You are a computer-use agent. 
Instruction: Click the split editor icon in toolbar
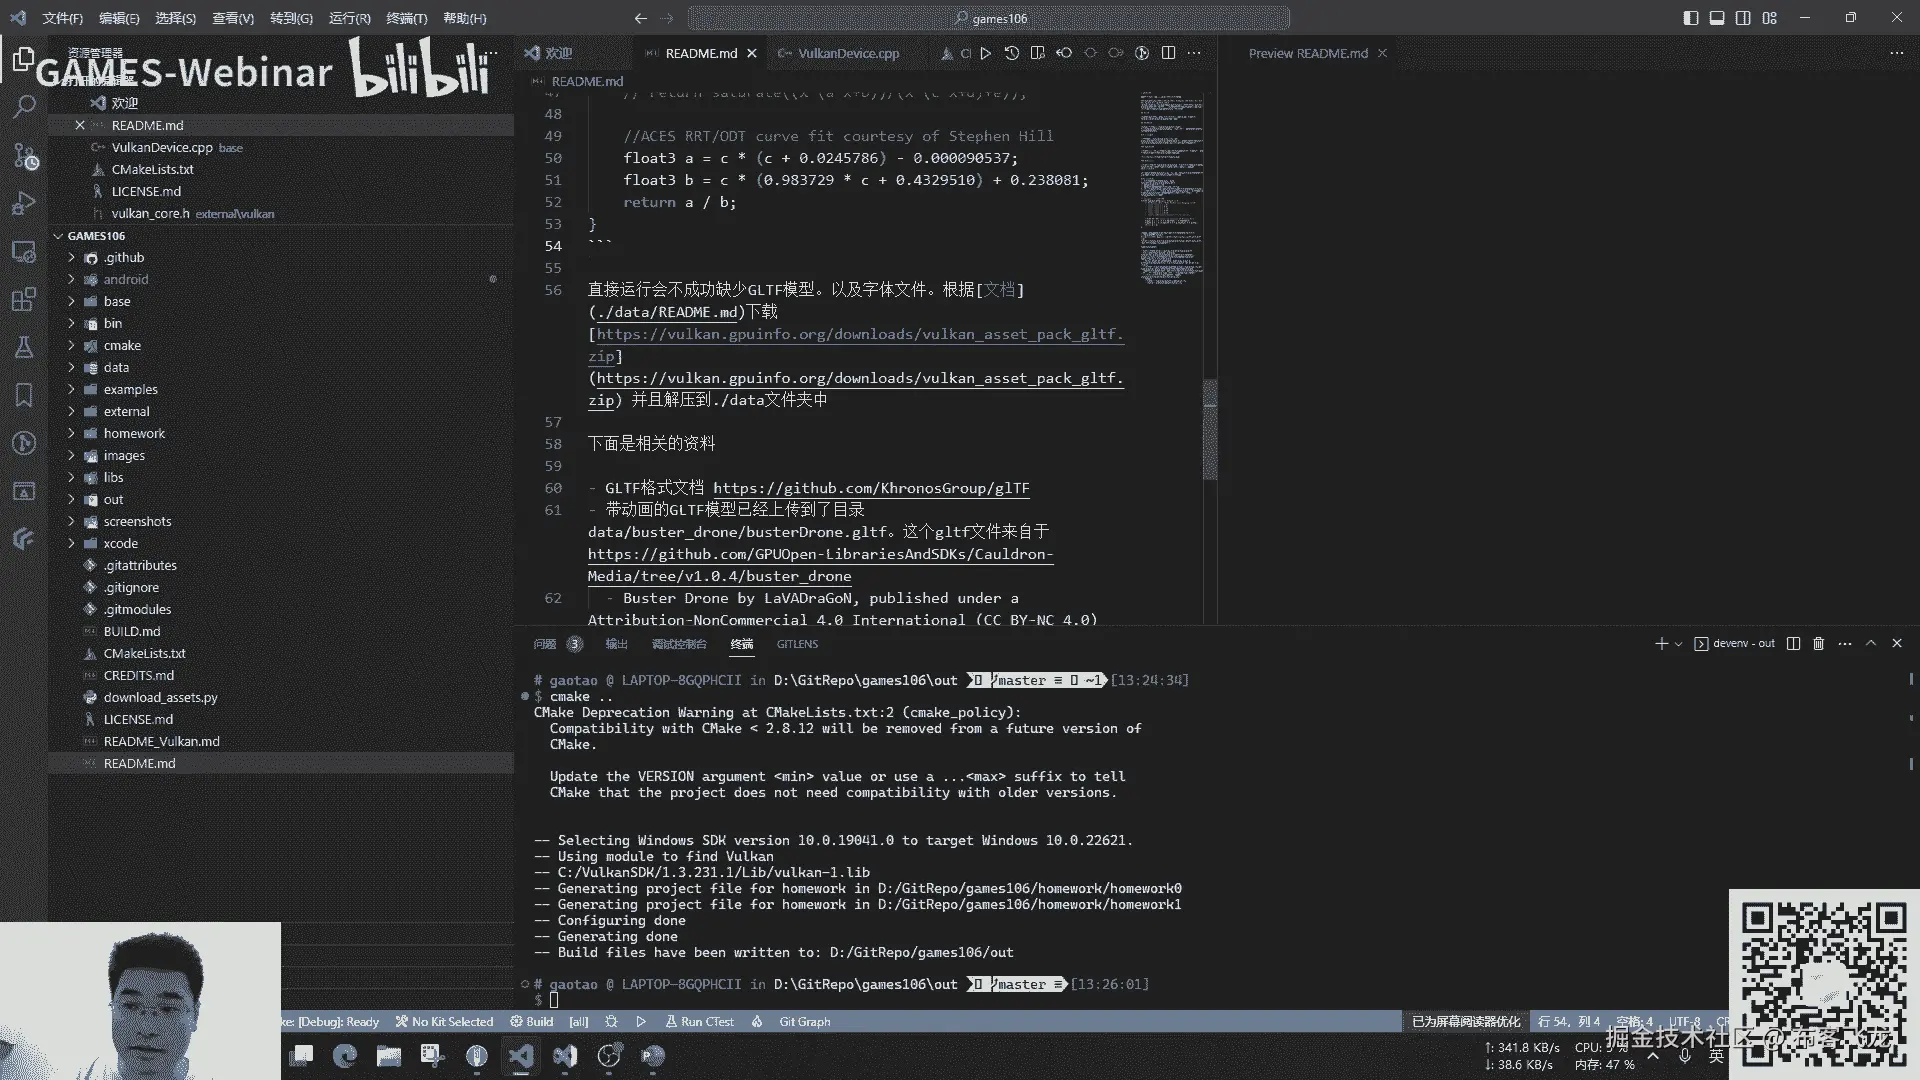tap(1168, 53)
